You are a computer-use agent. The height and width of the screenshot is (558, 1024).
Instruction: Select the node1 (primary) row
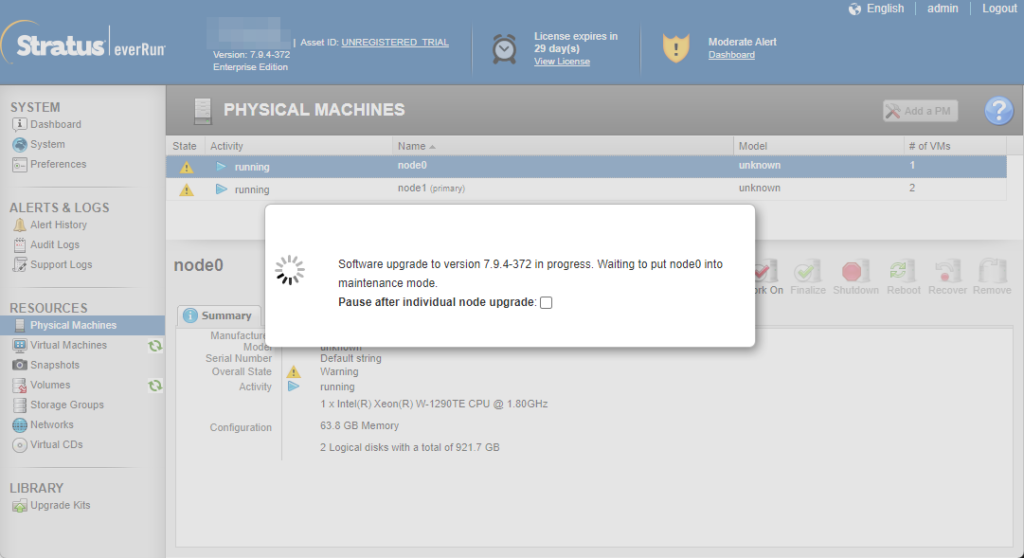[586, 189]
